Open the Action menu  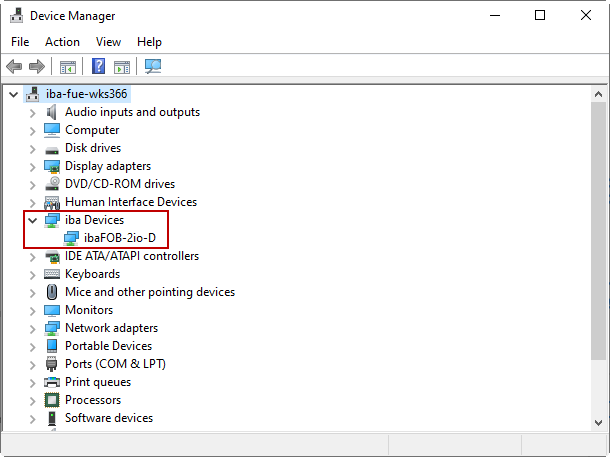pos(62,42)
